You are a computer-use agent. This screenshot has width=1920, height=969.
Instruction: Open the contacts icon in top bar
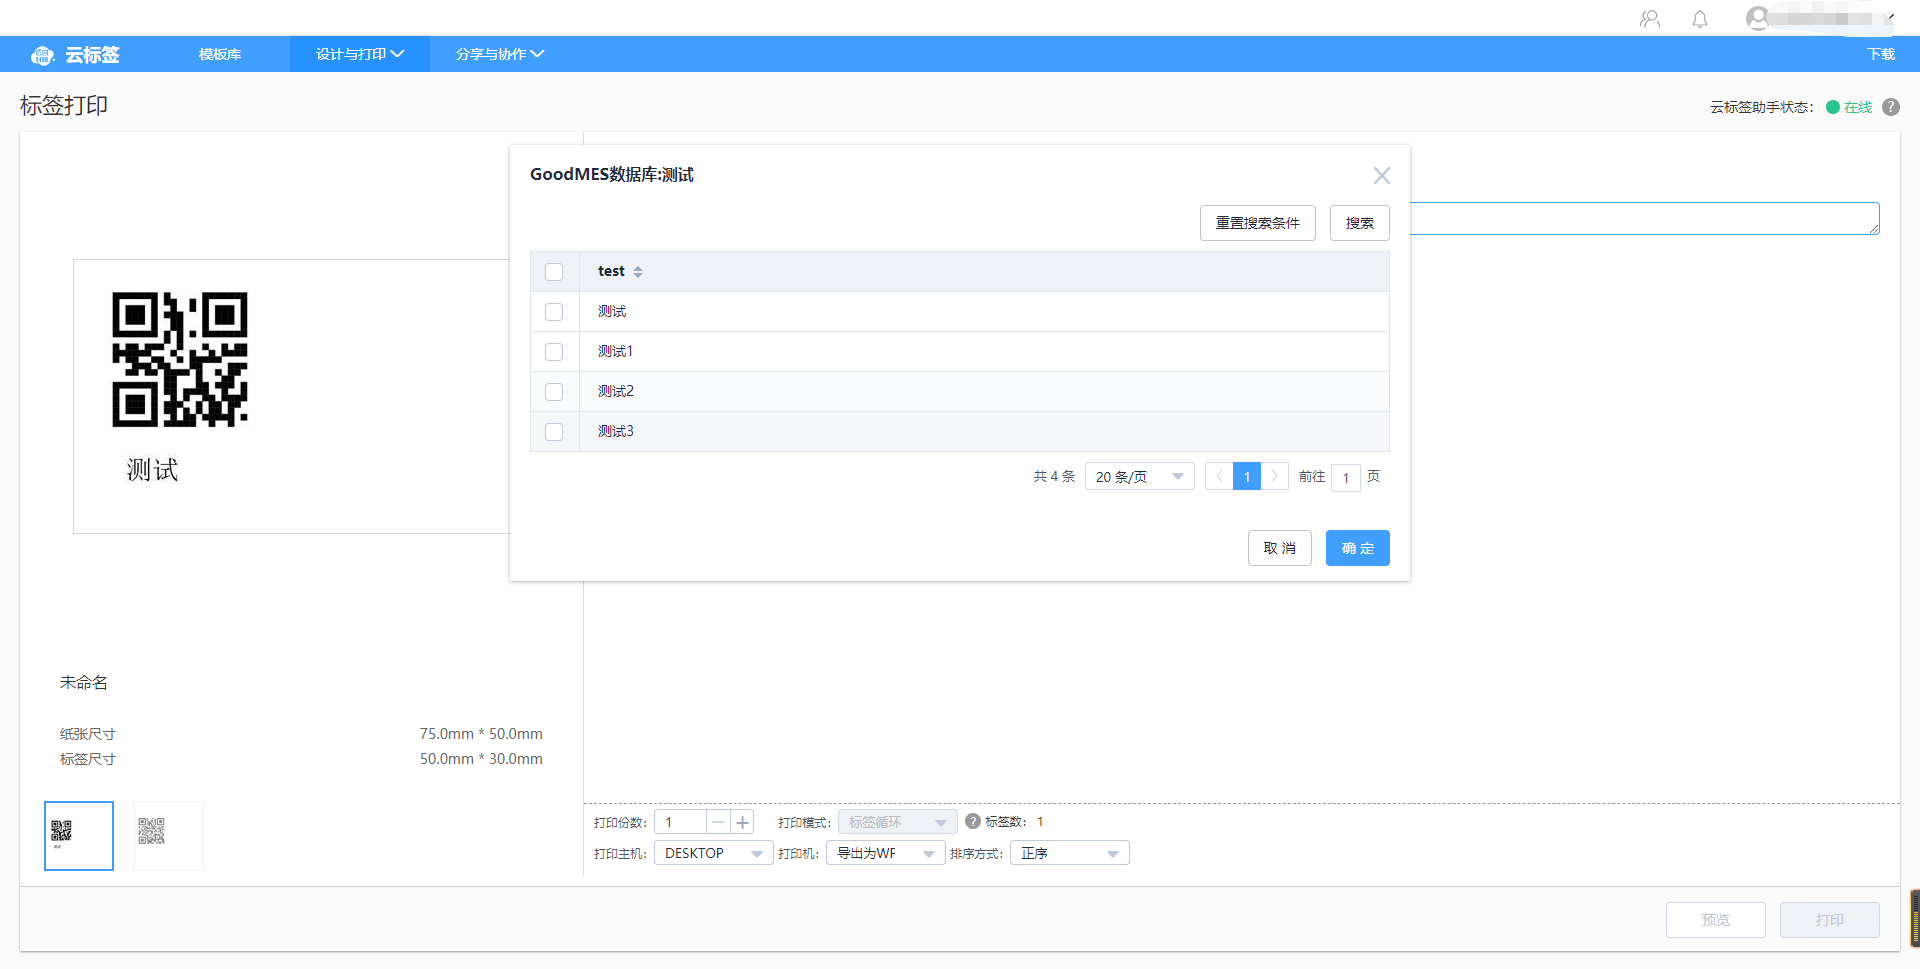[1650, 18]
